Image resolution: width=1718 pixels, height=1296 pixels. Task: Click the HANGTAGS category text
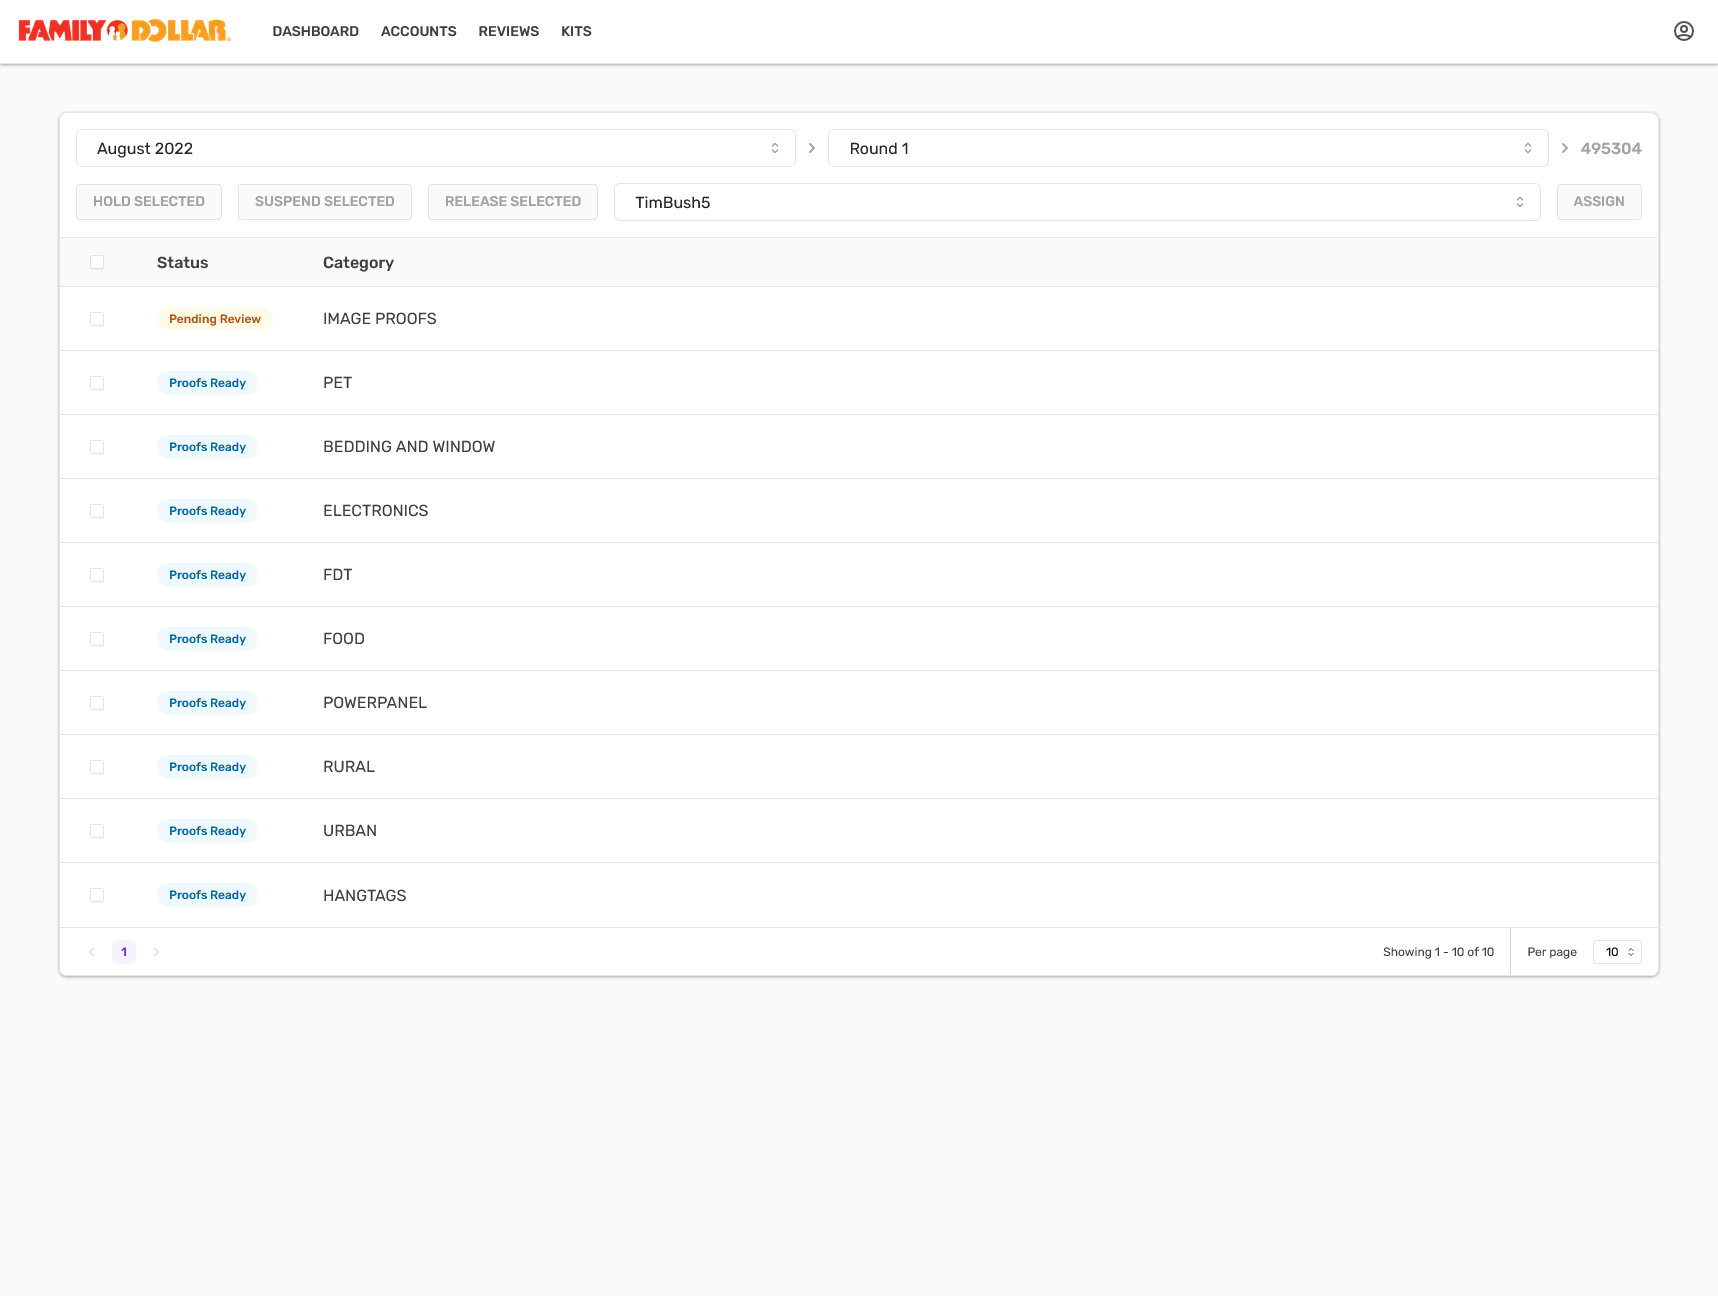tap(365, 896)
